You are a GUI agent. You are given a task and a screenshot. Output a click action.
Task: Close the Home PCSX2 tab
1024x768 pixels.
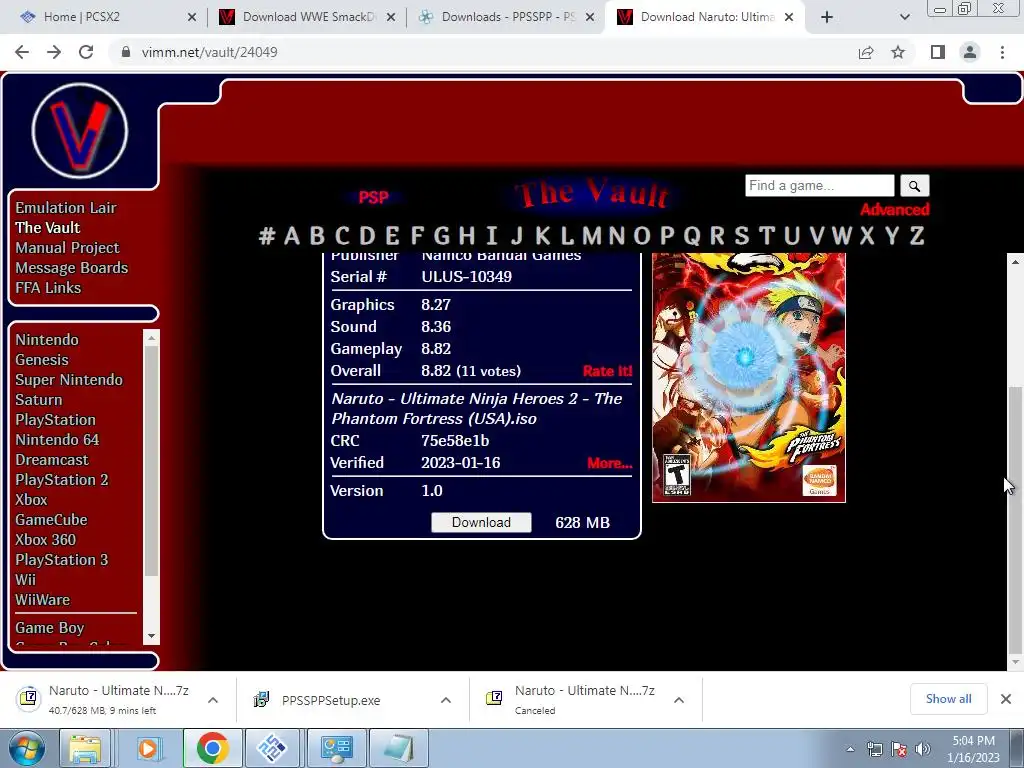coord(192,17)
